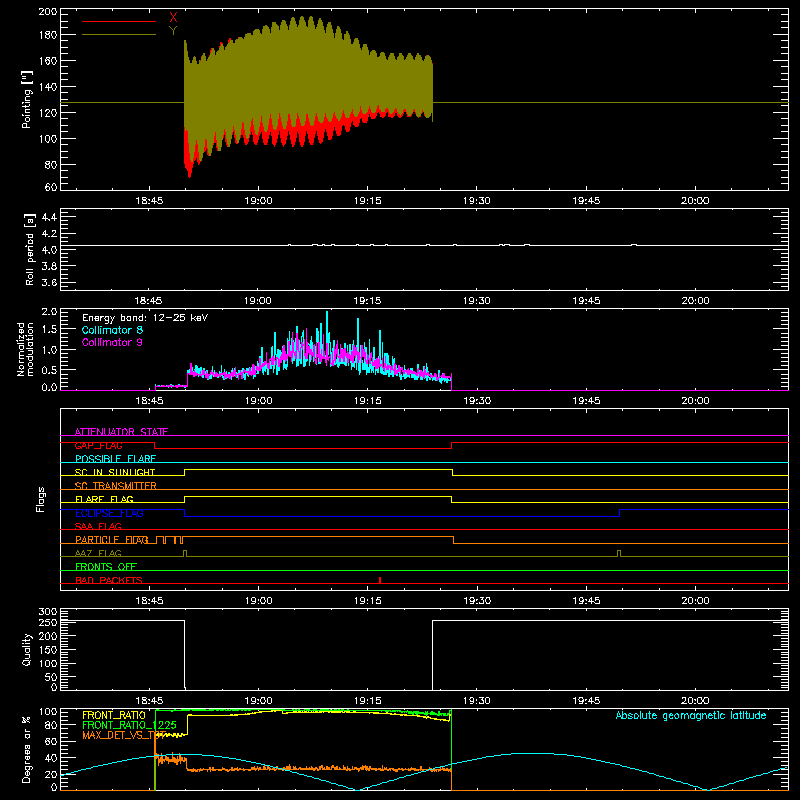Click 19:00 time label under modulation plot
The width and height of the screenshot is (800, 800).
click(x=258, y=401)
